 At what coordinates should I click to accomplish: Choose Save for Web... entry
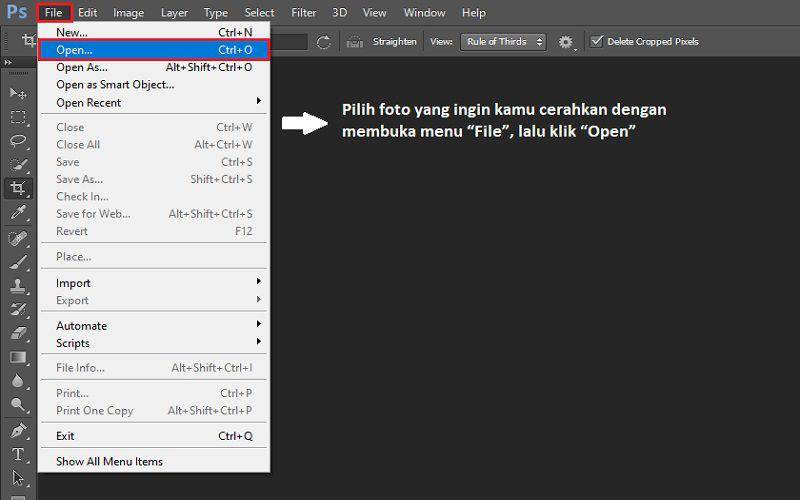point(153,214)
